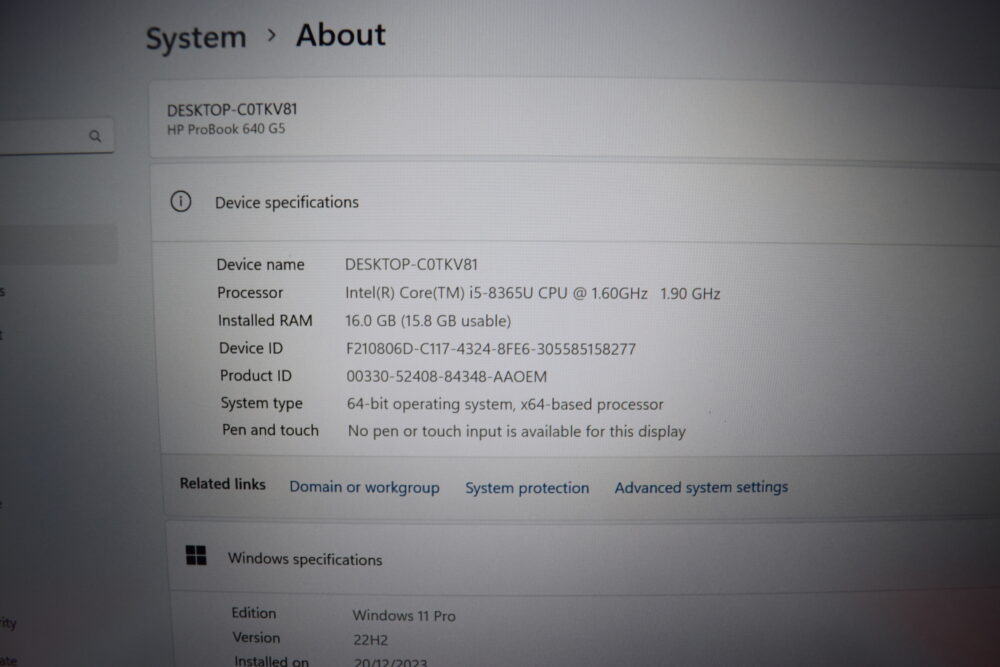Focus the Settings search box

pyautogui.click(x=56, y=136)
